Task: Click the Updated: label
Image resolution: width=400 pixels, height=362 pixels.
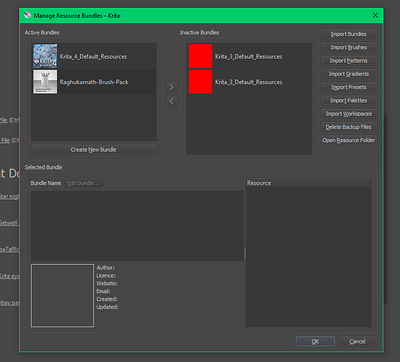Action: [x=107, y=307]
